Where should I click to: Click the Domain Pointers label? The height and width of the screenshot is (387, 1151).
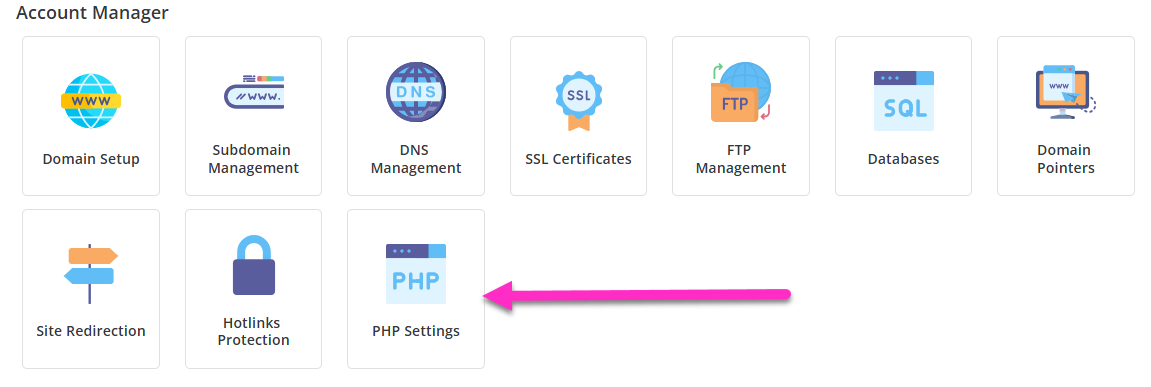1066,159
